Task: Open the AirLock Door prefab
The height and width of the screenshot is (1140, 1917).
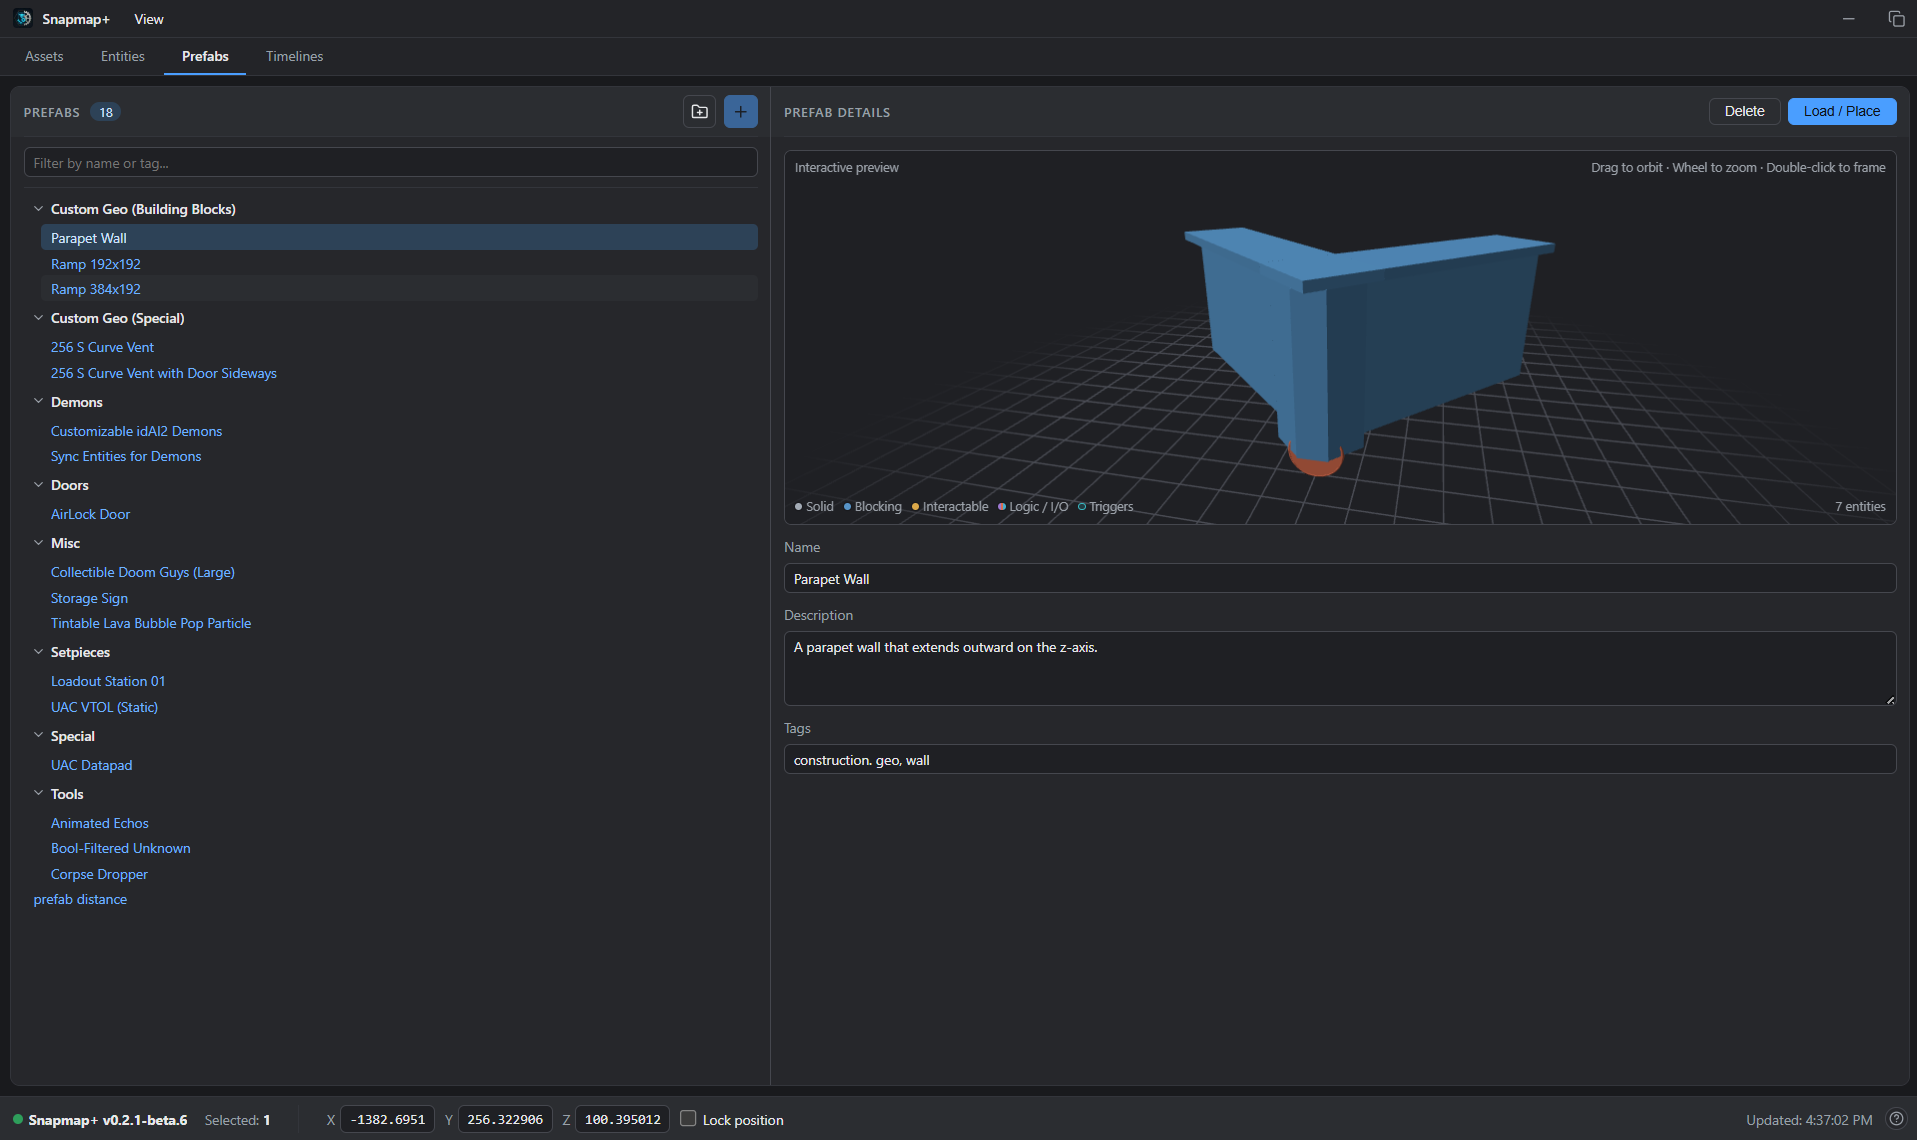Action: tap(91, 514)
